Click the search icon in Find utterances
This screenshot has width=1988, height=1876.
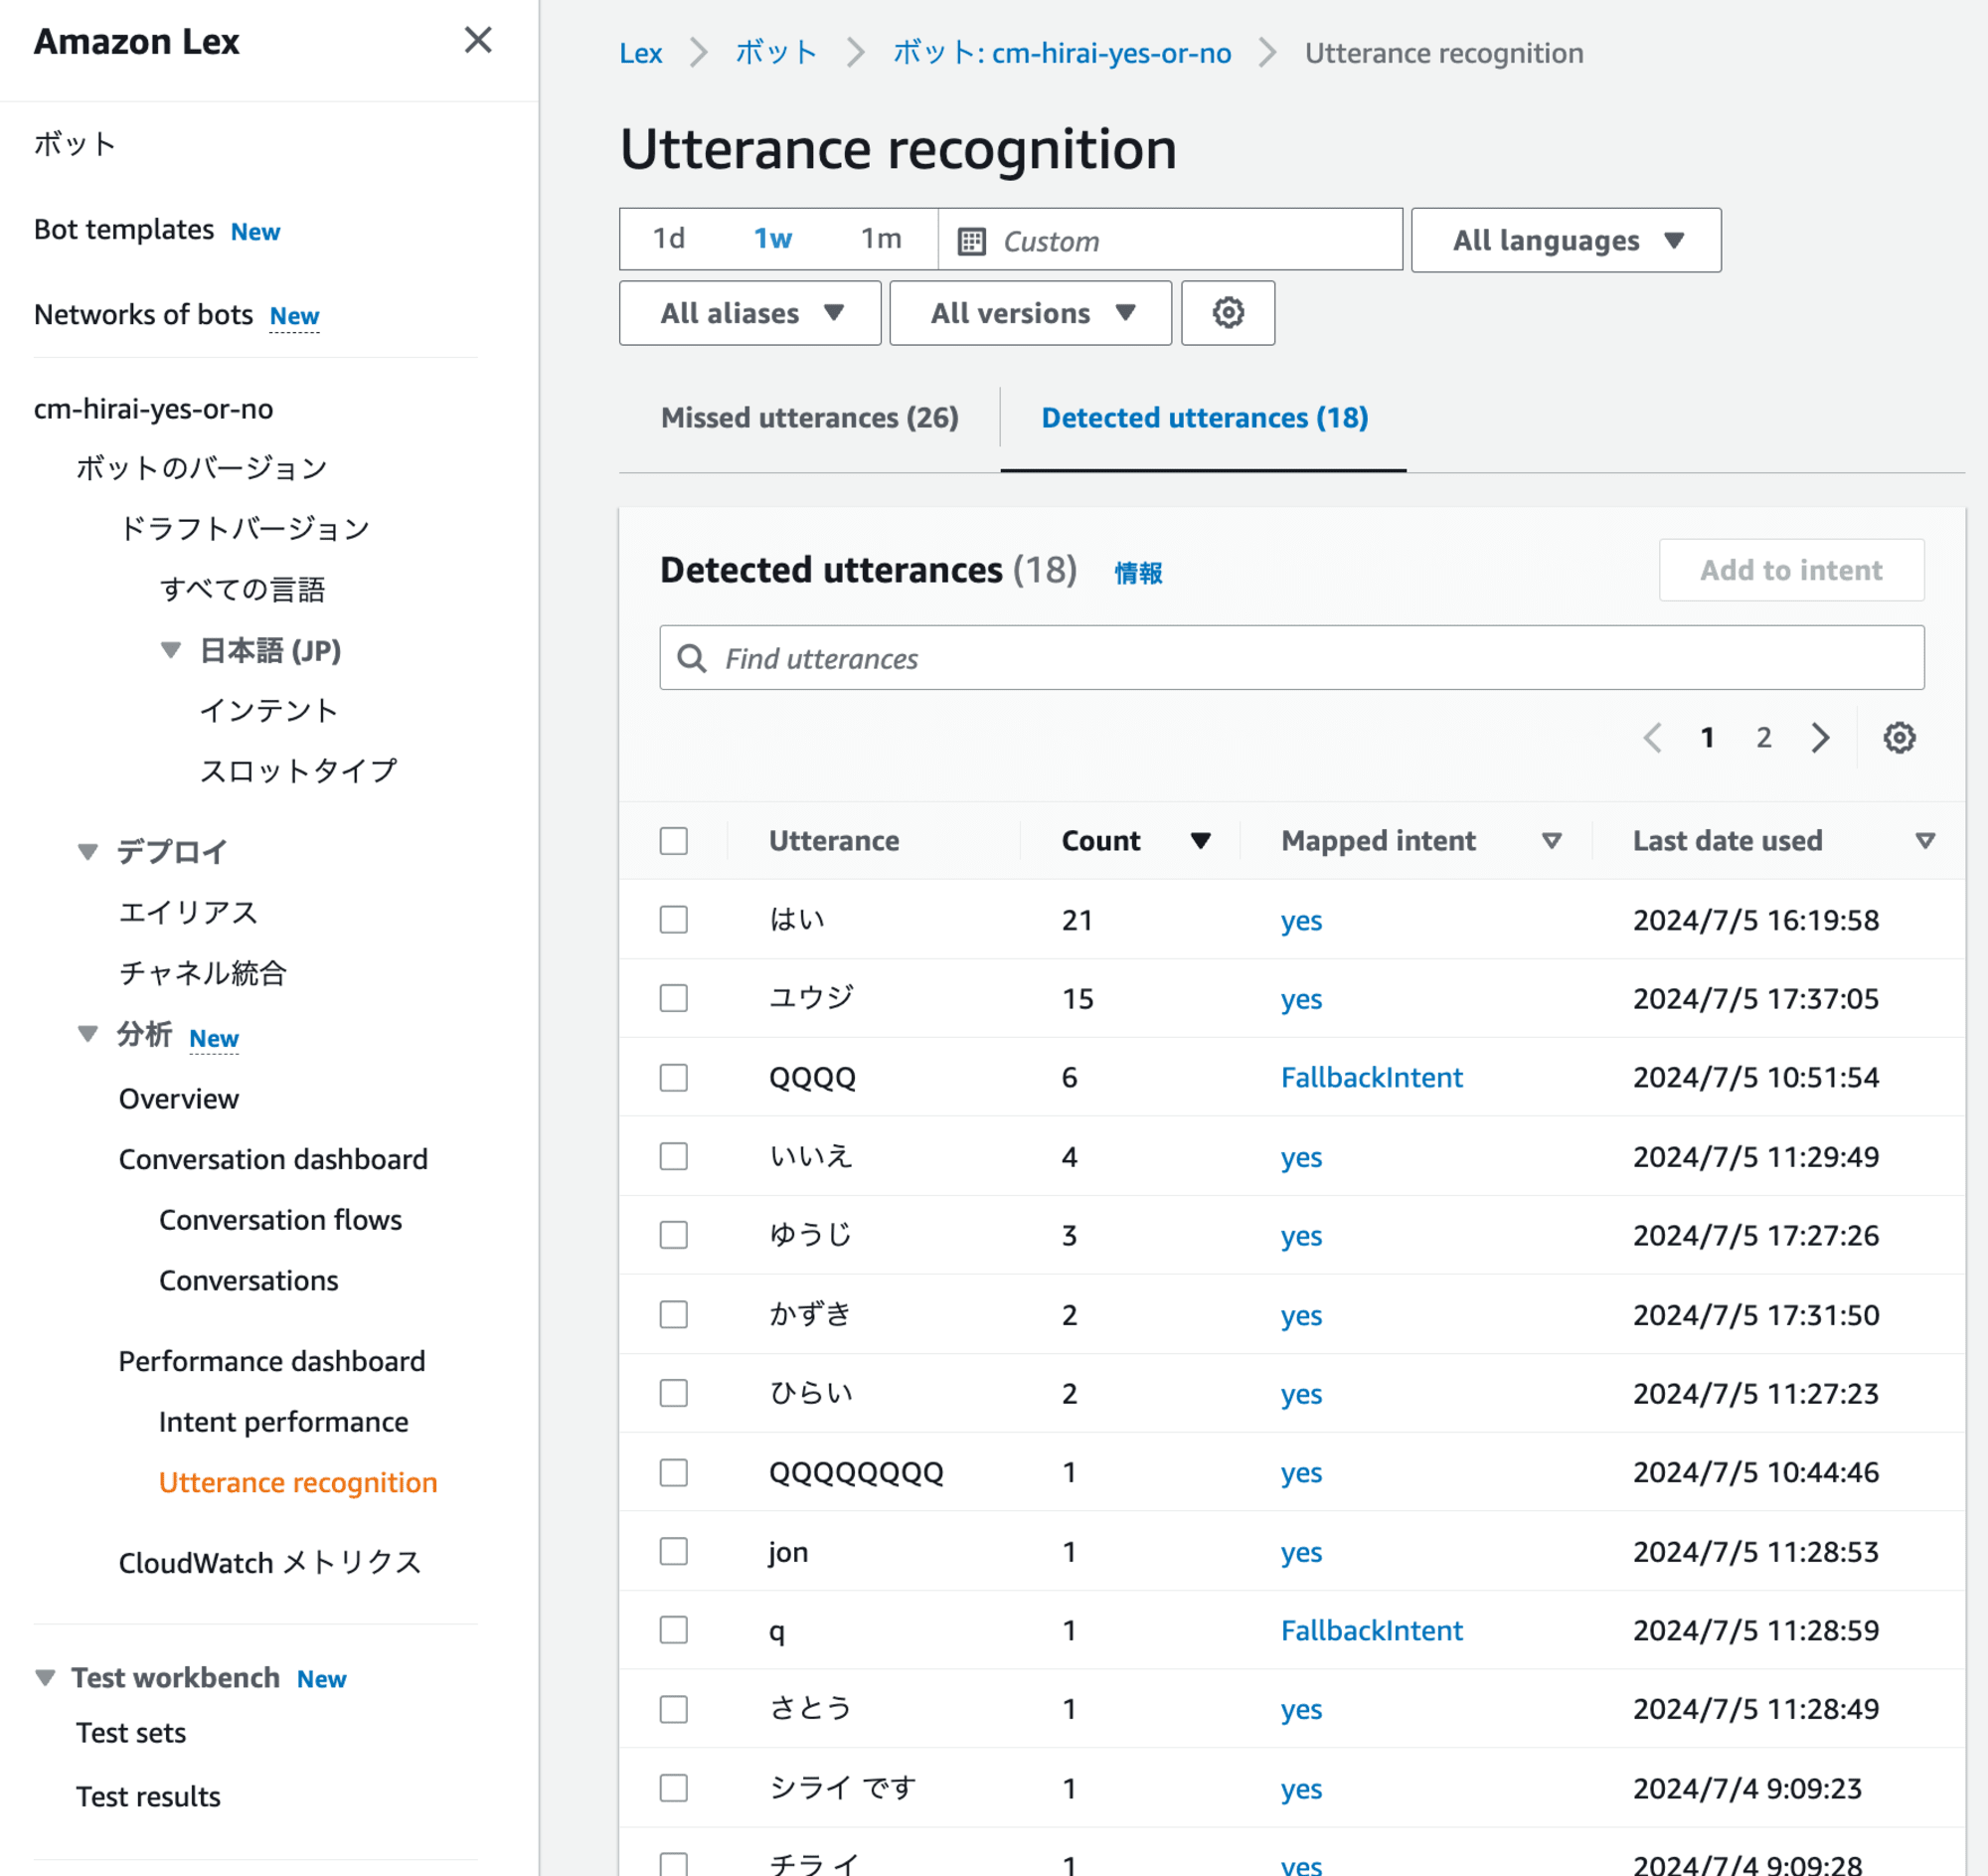[691, 658]
